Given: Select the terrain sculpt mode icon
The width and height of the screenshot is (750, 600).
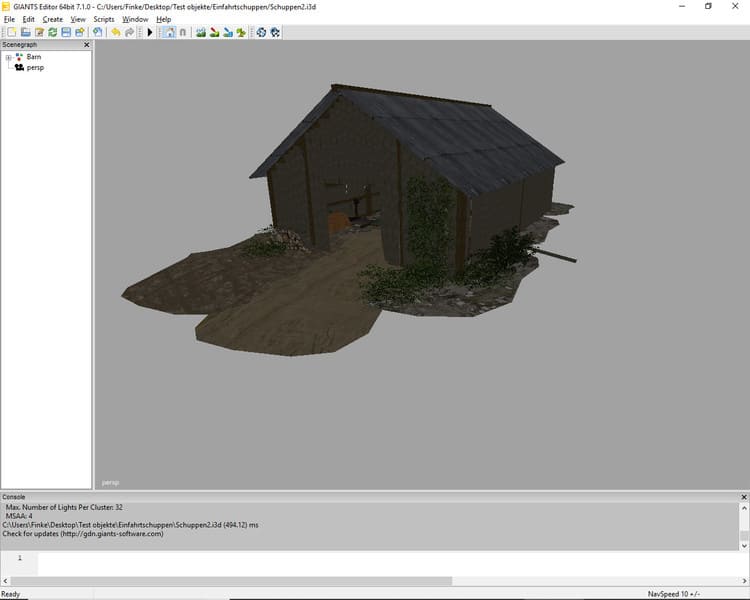Looking at the screenshot, I should coord(201,33).
